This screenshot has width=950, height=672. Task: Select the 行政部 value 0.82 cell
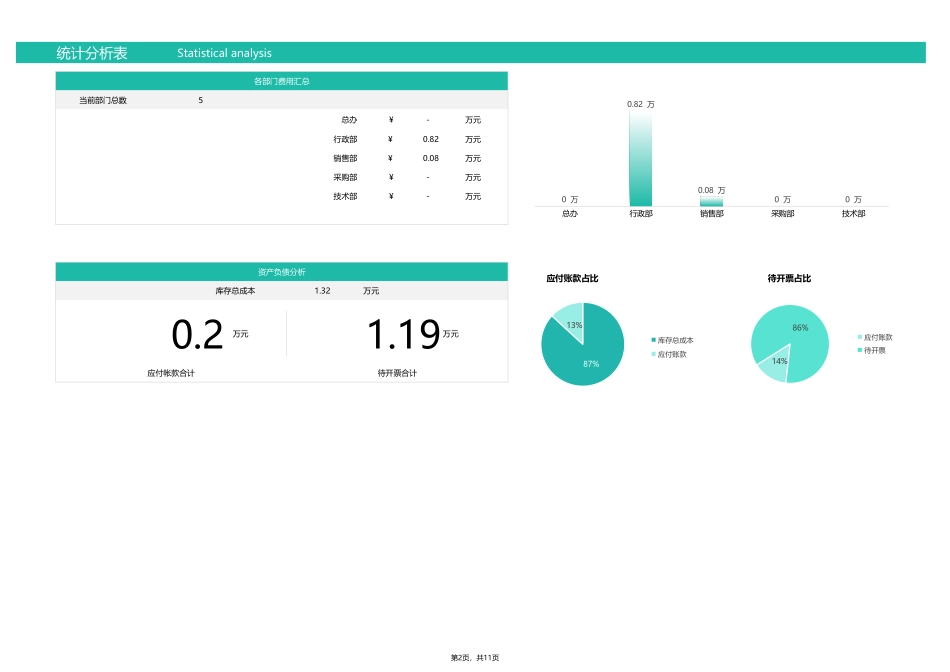point(430,139)
